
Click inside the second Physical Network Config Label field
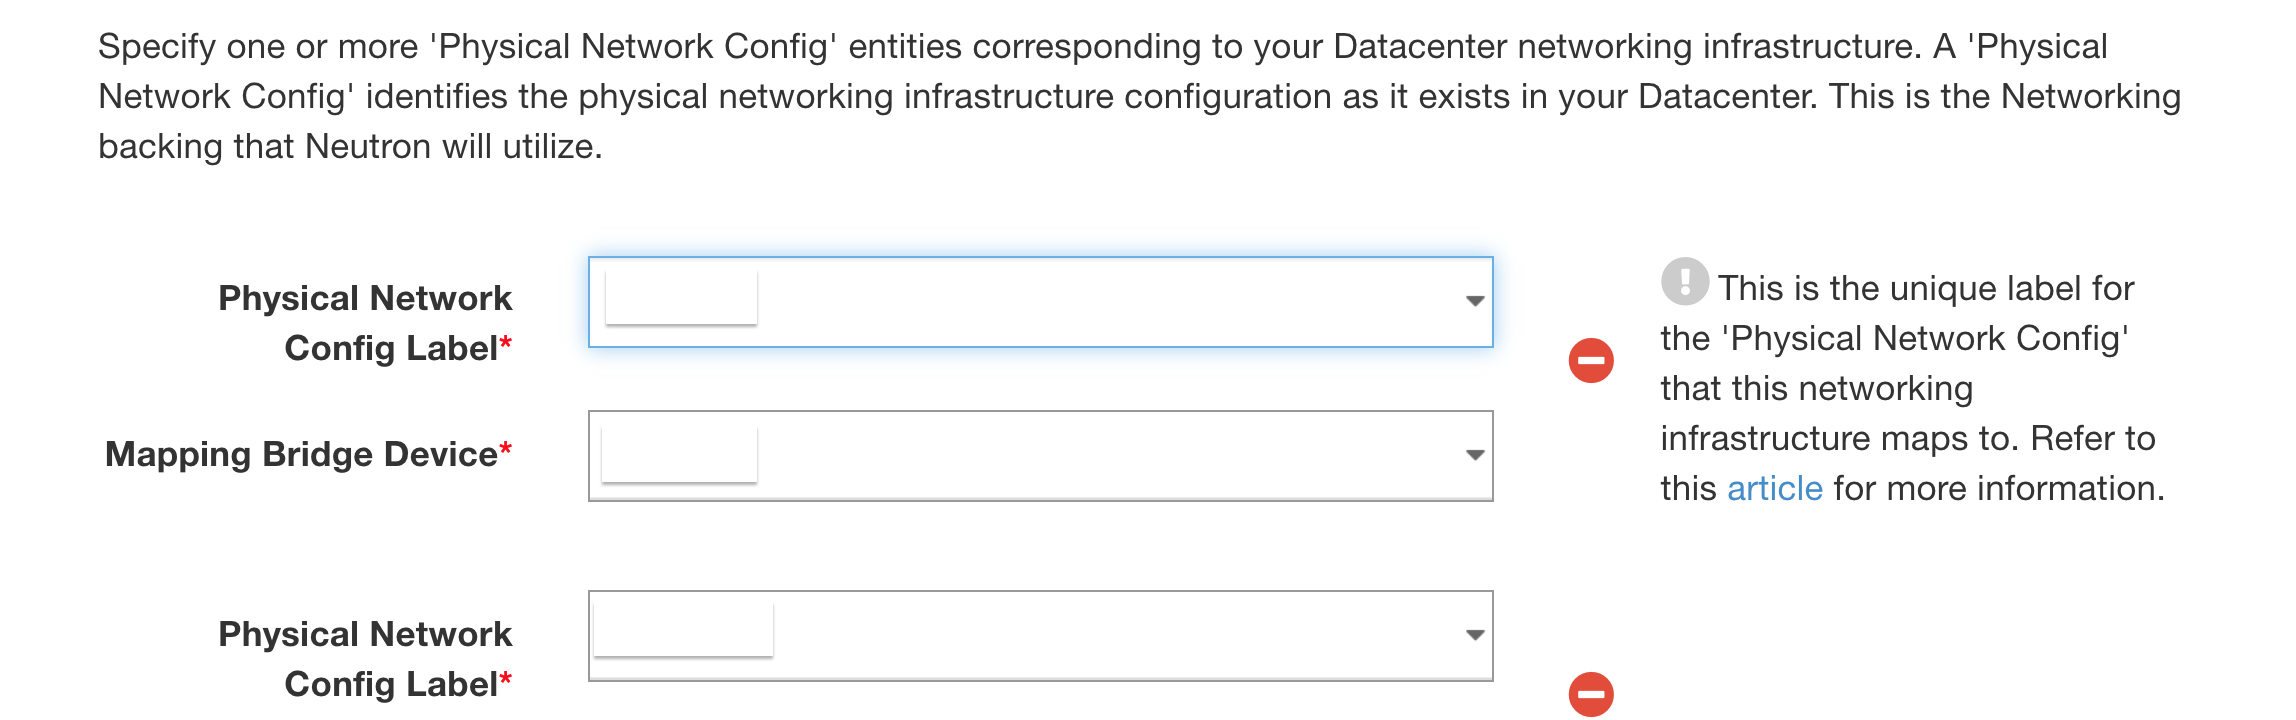[x=1041, y=636]
